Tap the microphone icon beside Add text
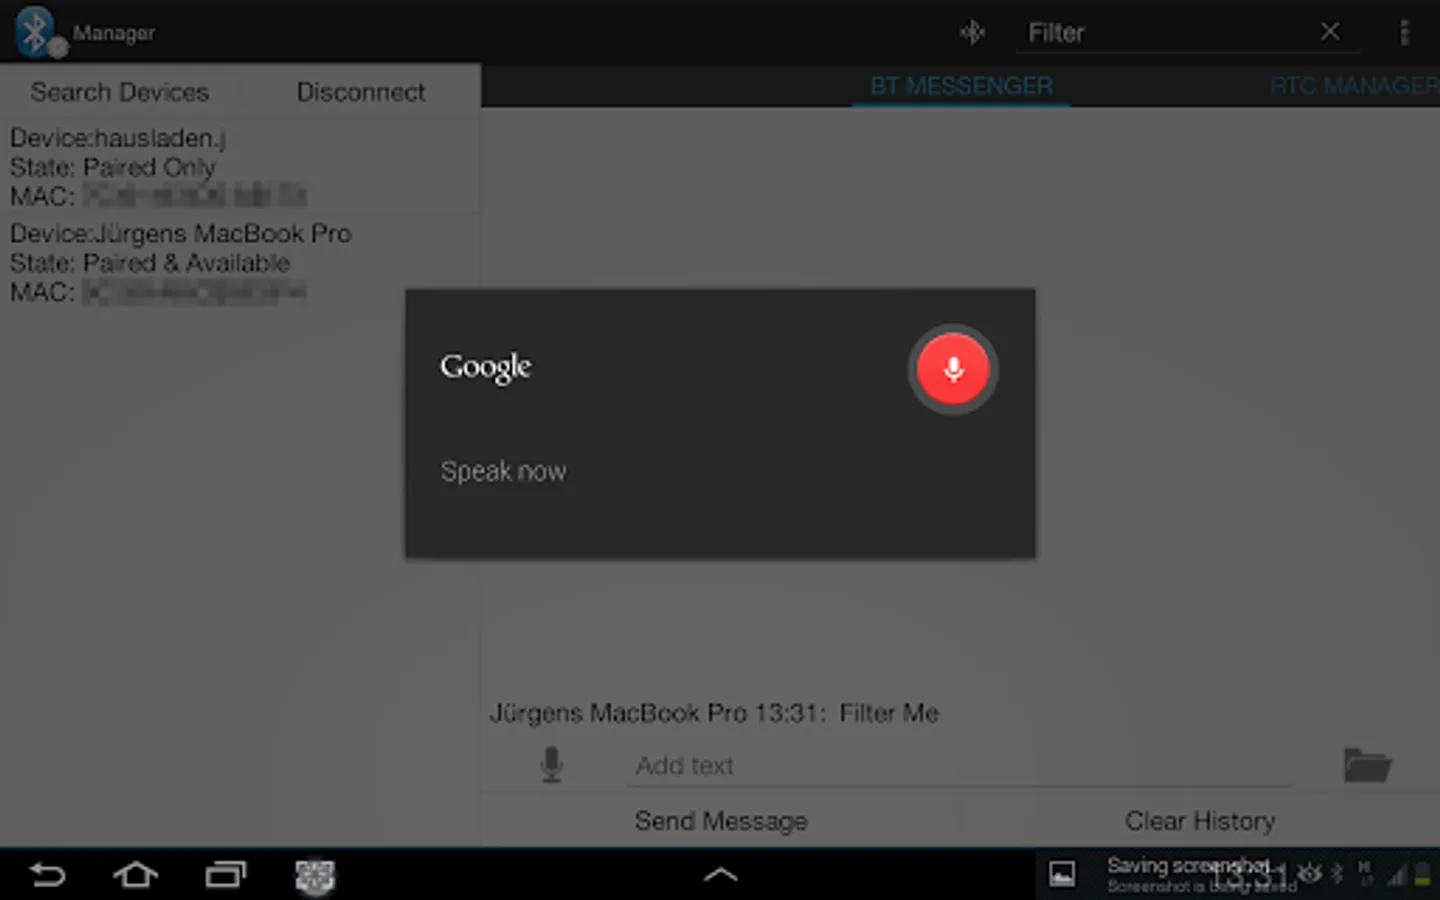Screen dimensions: 1440x900 coord(551,765)
